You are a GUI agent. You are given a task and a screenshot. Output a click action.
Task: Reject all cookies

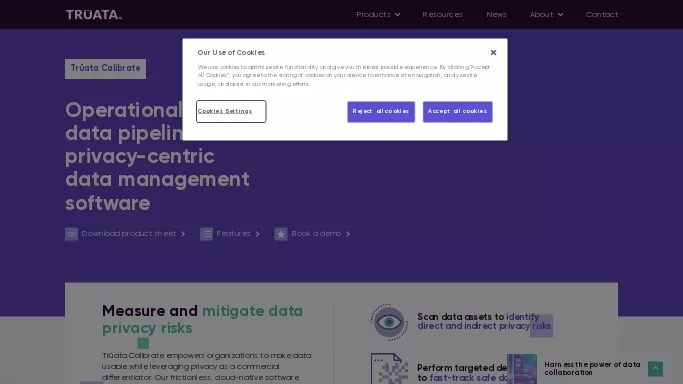click(x=381, y=111)
